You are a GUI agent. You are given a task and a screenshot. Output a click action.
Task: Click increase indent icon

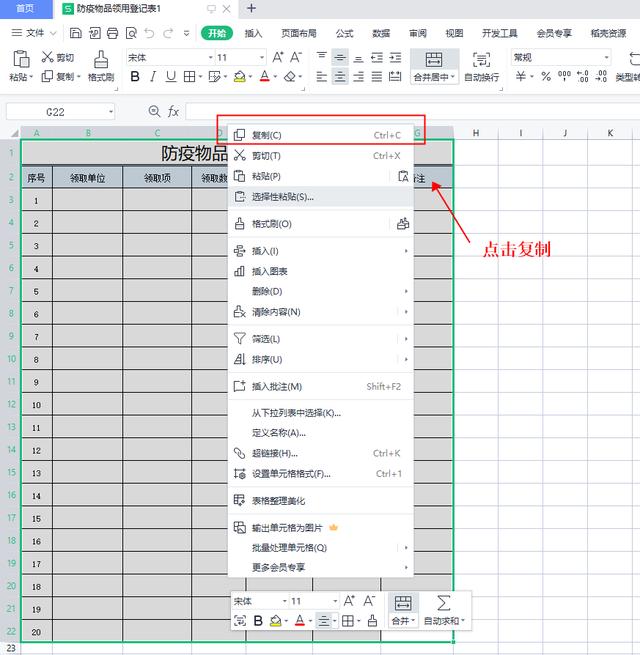[395, 57]
